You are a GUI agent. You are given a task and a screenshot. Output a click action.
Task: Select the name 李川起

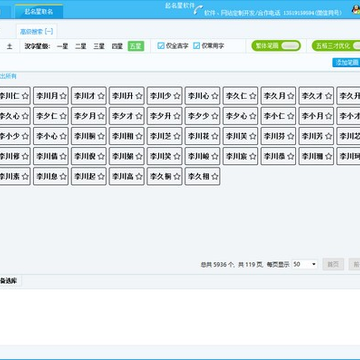[x=89, y=176]
